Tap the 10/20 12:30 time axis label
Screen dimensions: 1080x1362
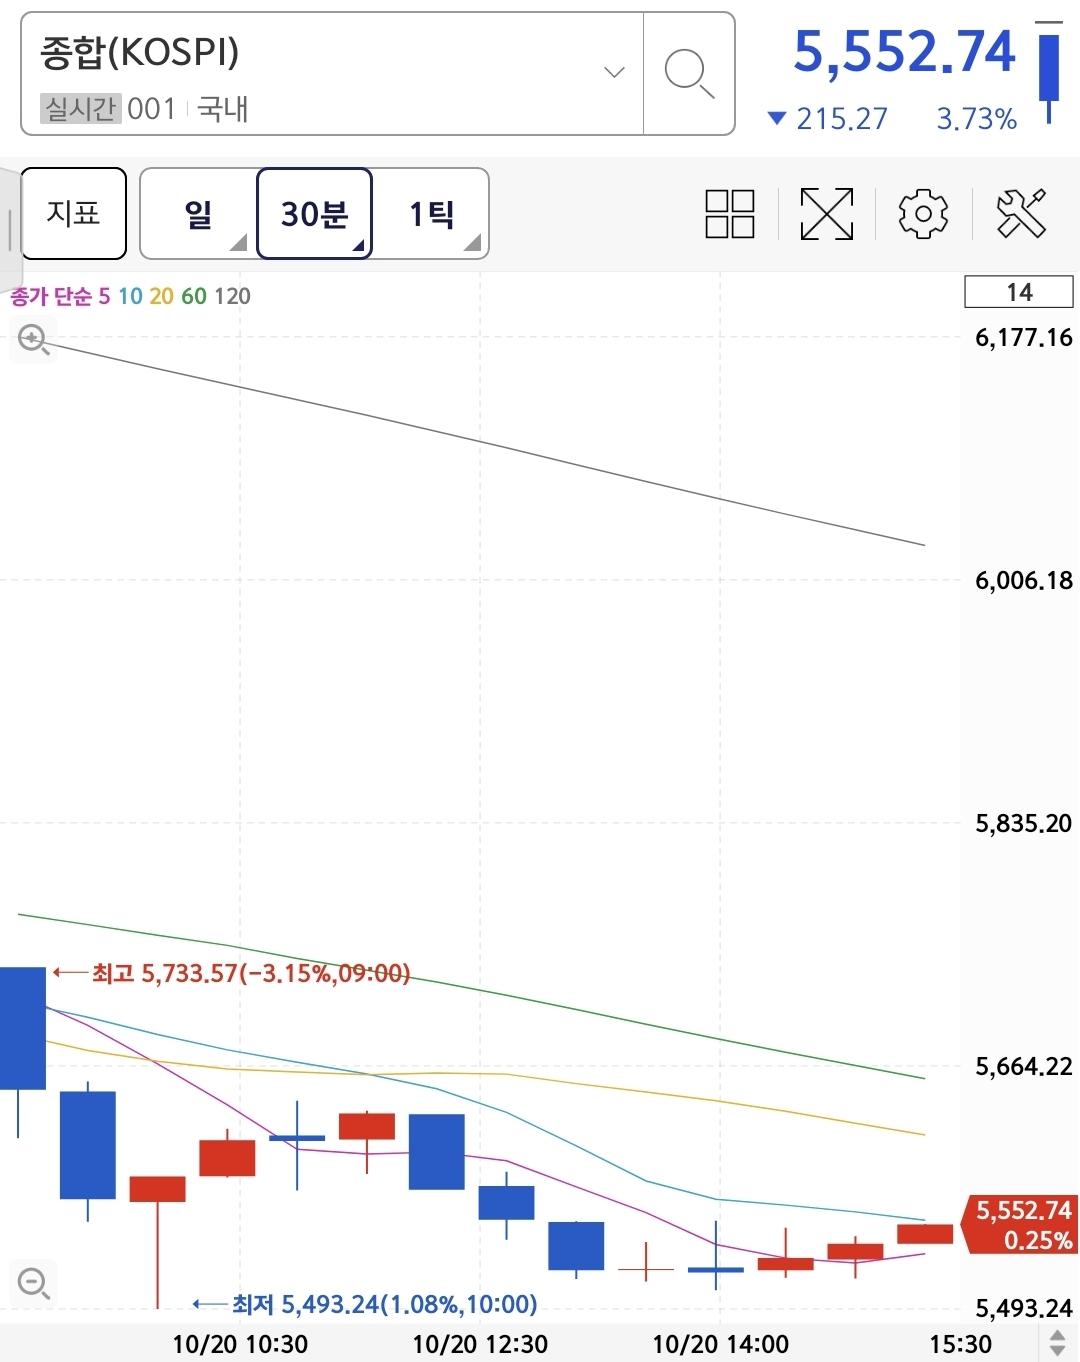[480, 1344]
